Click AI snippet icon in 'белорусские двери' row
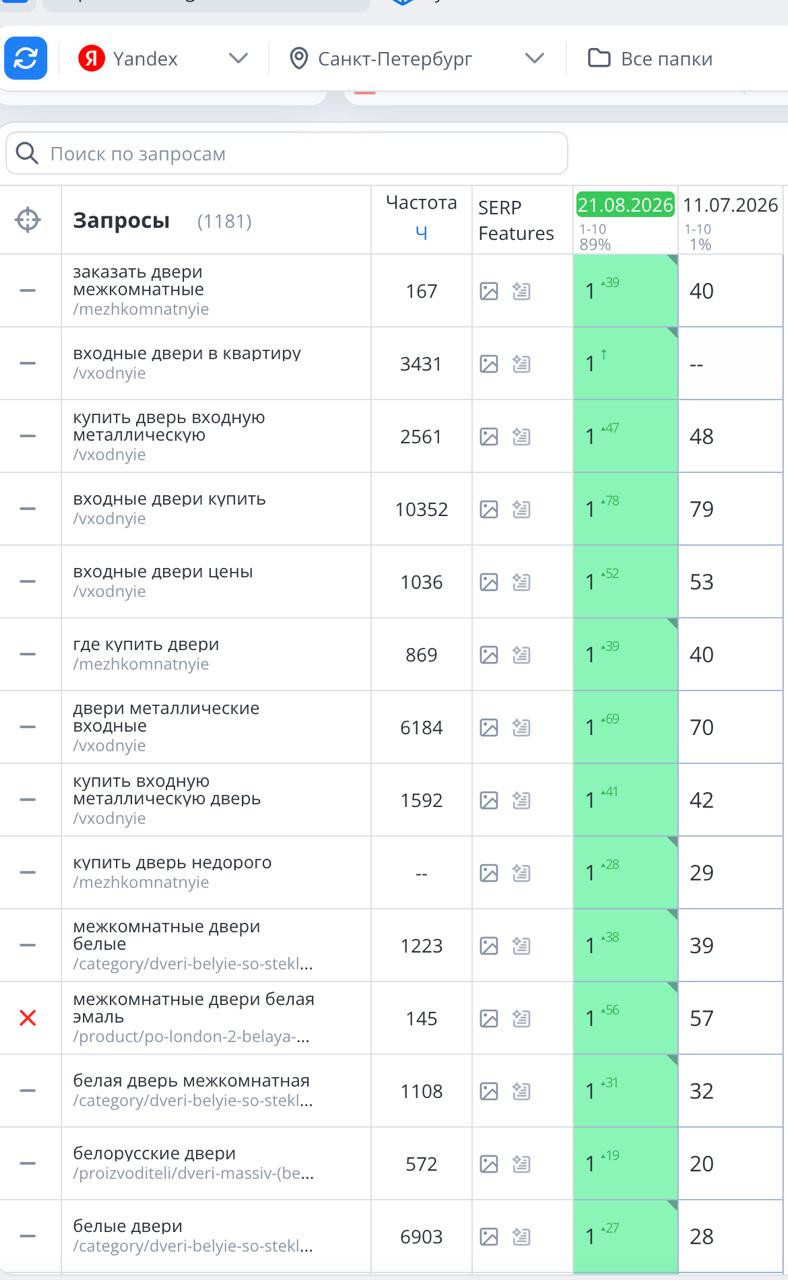788x1280 pixels. point(521,1164)
